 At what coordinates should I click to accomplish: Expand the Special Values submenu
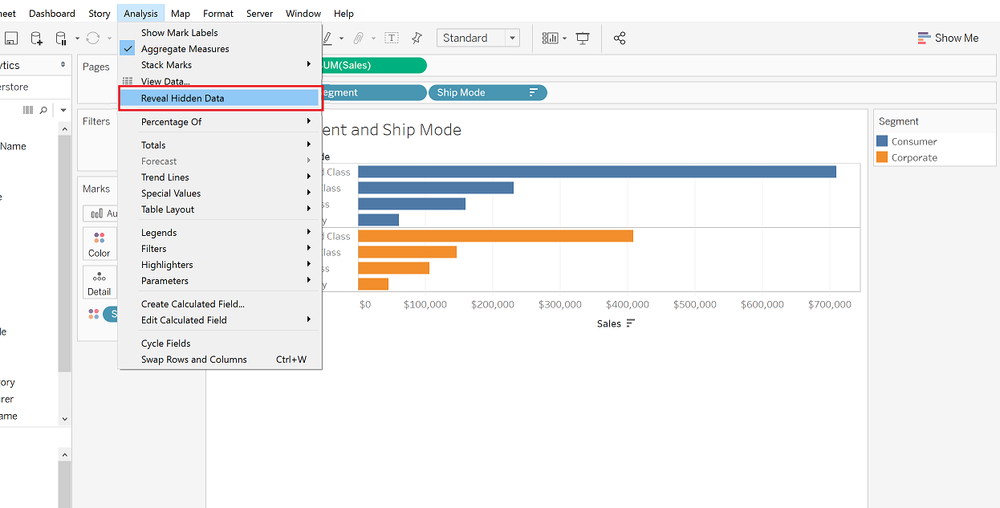(220, 193)
